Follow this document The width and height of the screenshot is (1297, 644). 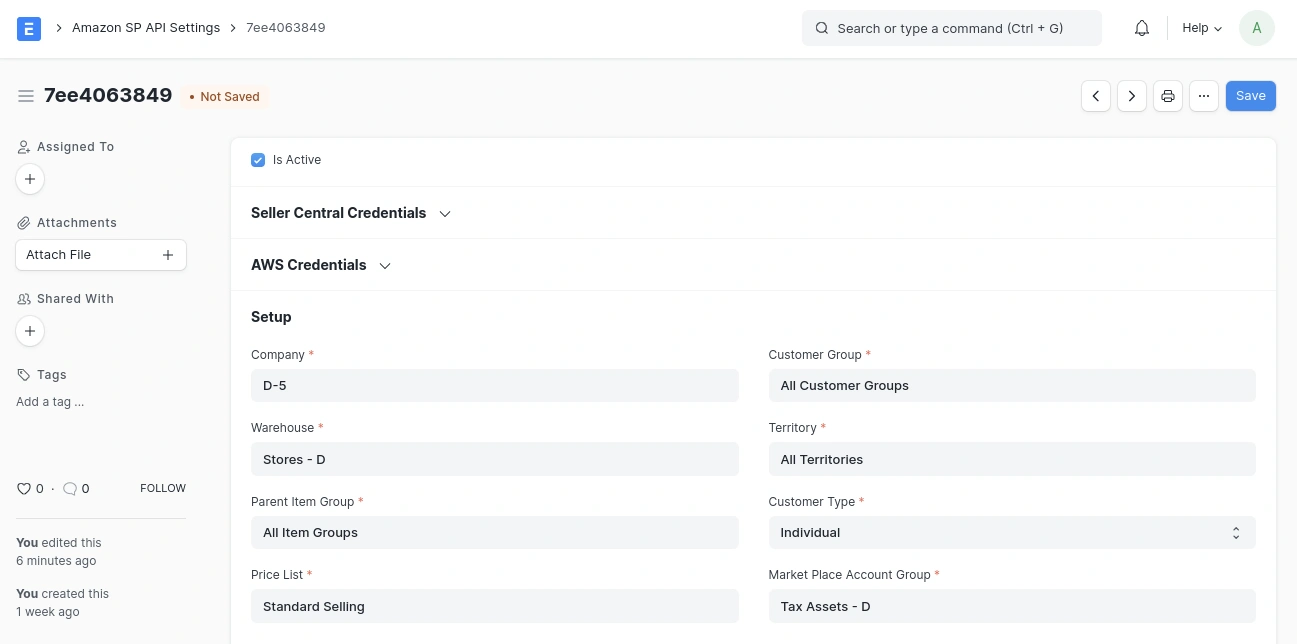pyautogui.click(x=162, y=488)
